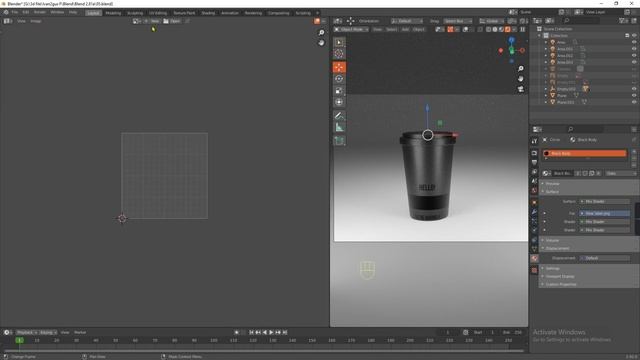
Task: Switch to the Shading workspace tab
Action: click(208, 13)
